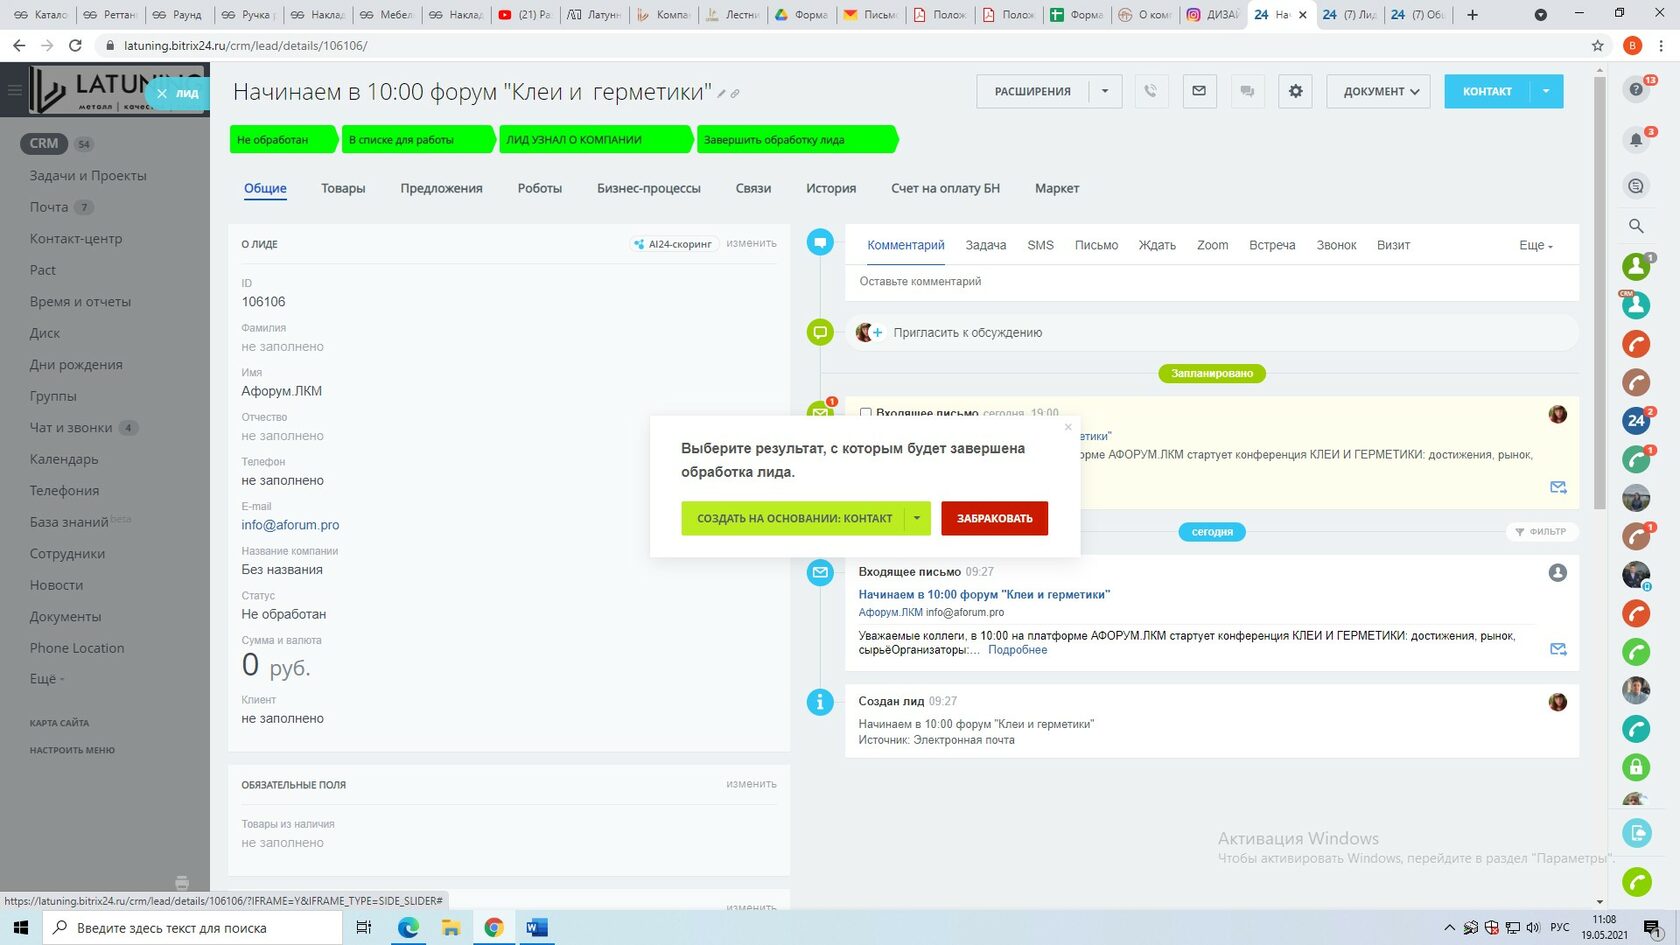
Task: Open CRM section in left sidebar
Action: [x=44, y=143]
